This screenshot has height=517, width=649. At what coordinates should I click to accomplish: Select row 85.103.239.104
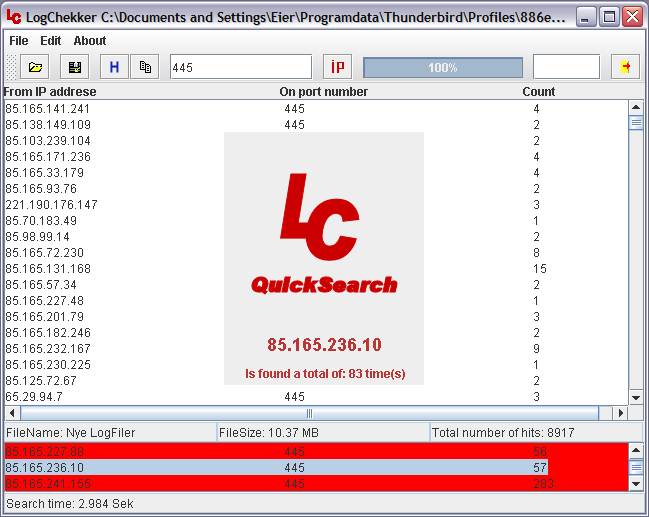[x=316, y=141]
